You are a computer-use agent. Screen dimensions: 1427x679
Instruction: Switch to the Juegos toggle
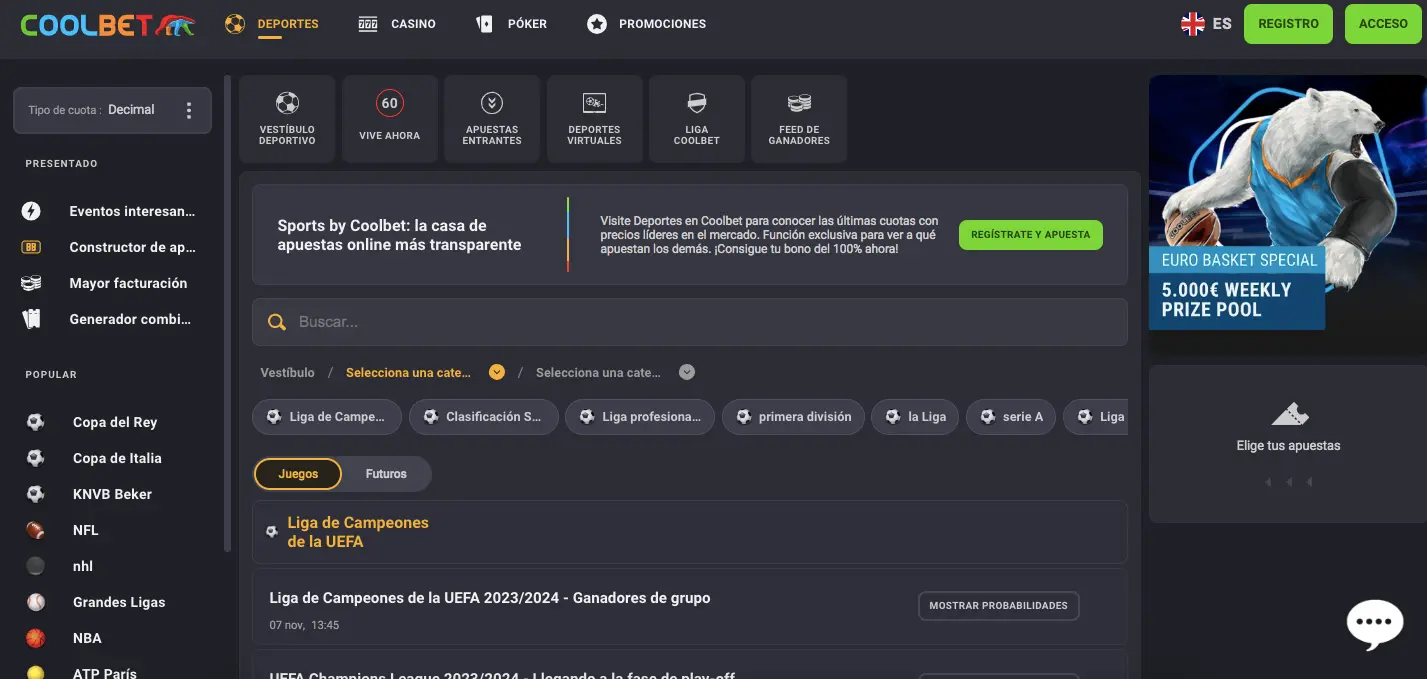pyautogui.click(x=298, y=474)
